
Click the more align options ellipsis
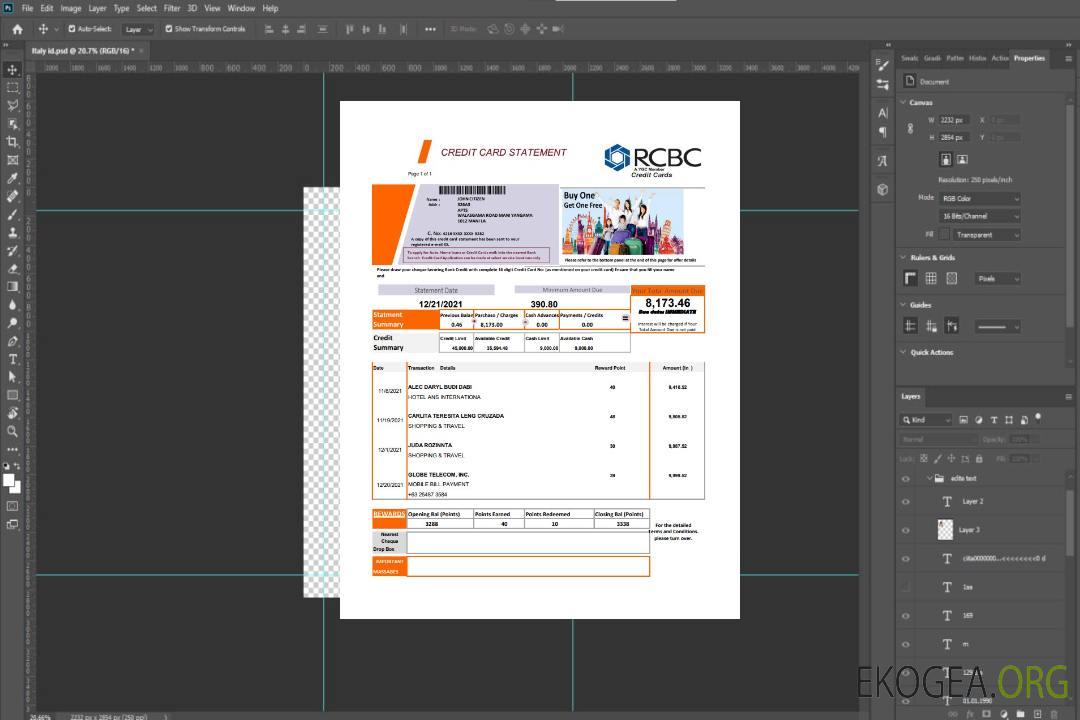(430, 29)
